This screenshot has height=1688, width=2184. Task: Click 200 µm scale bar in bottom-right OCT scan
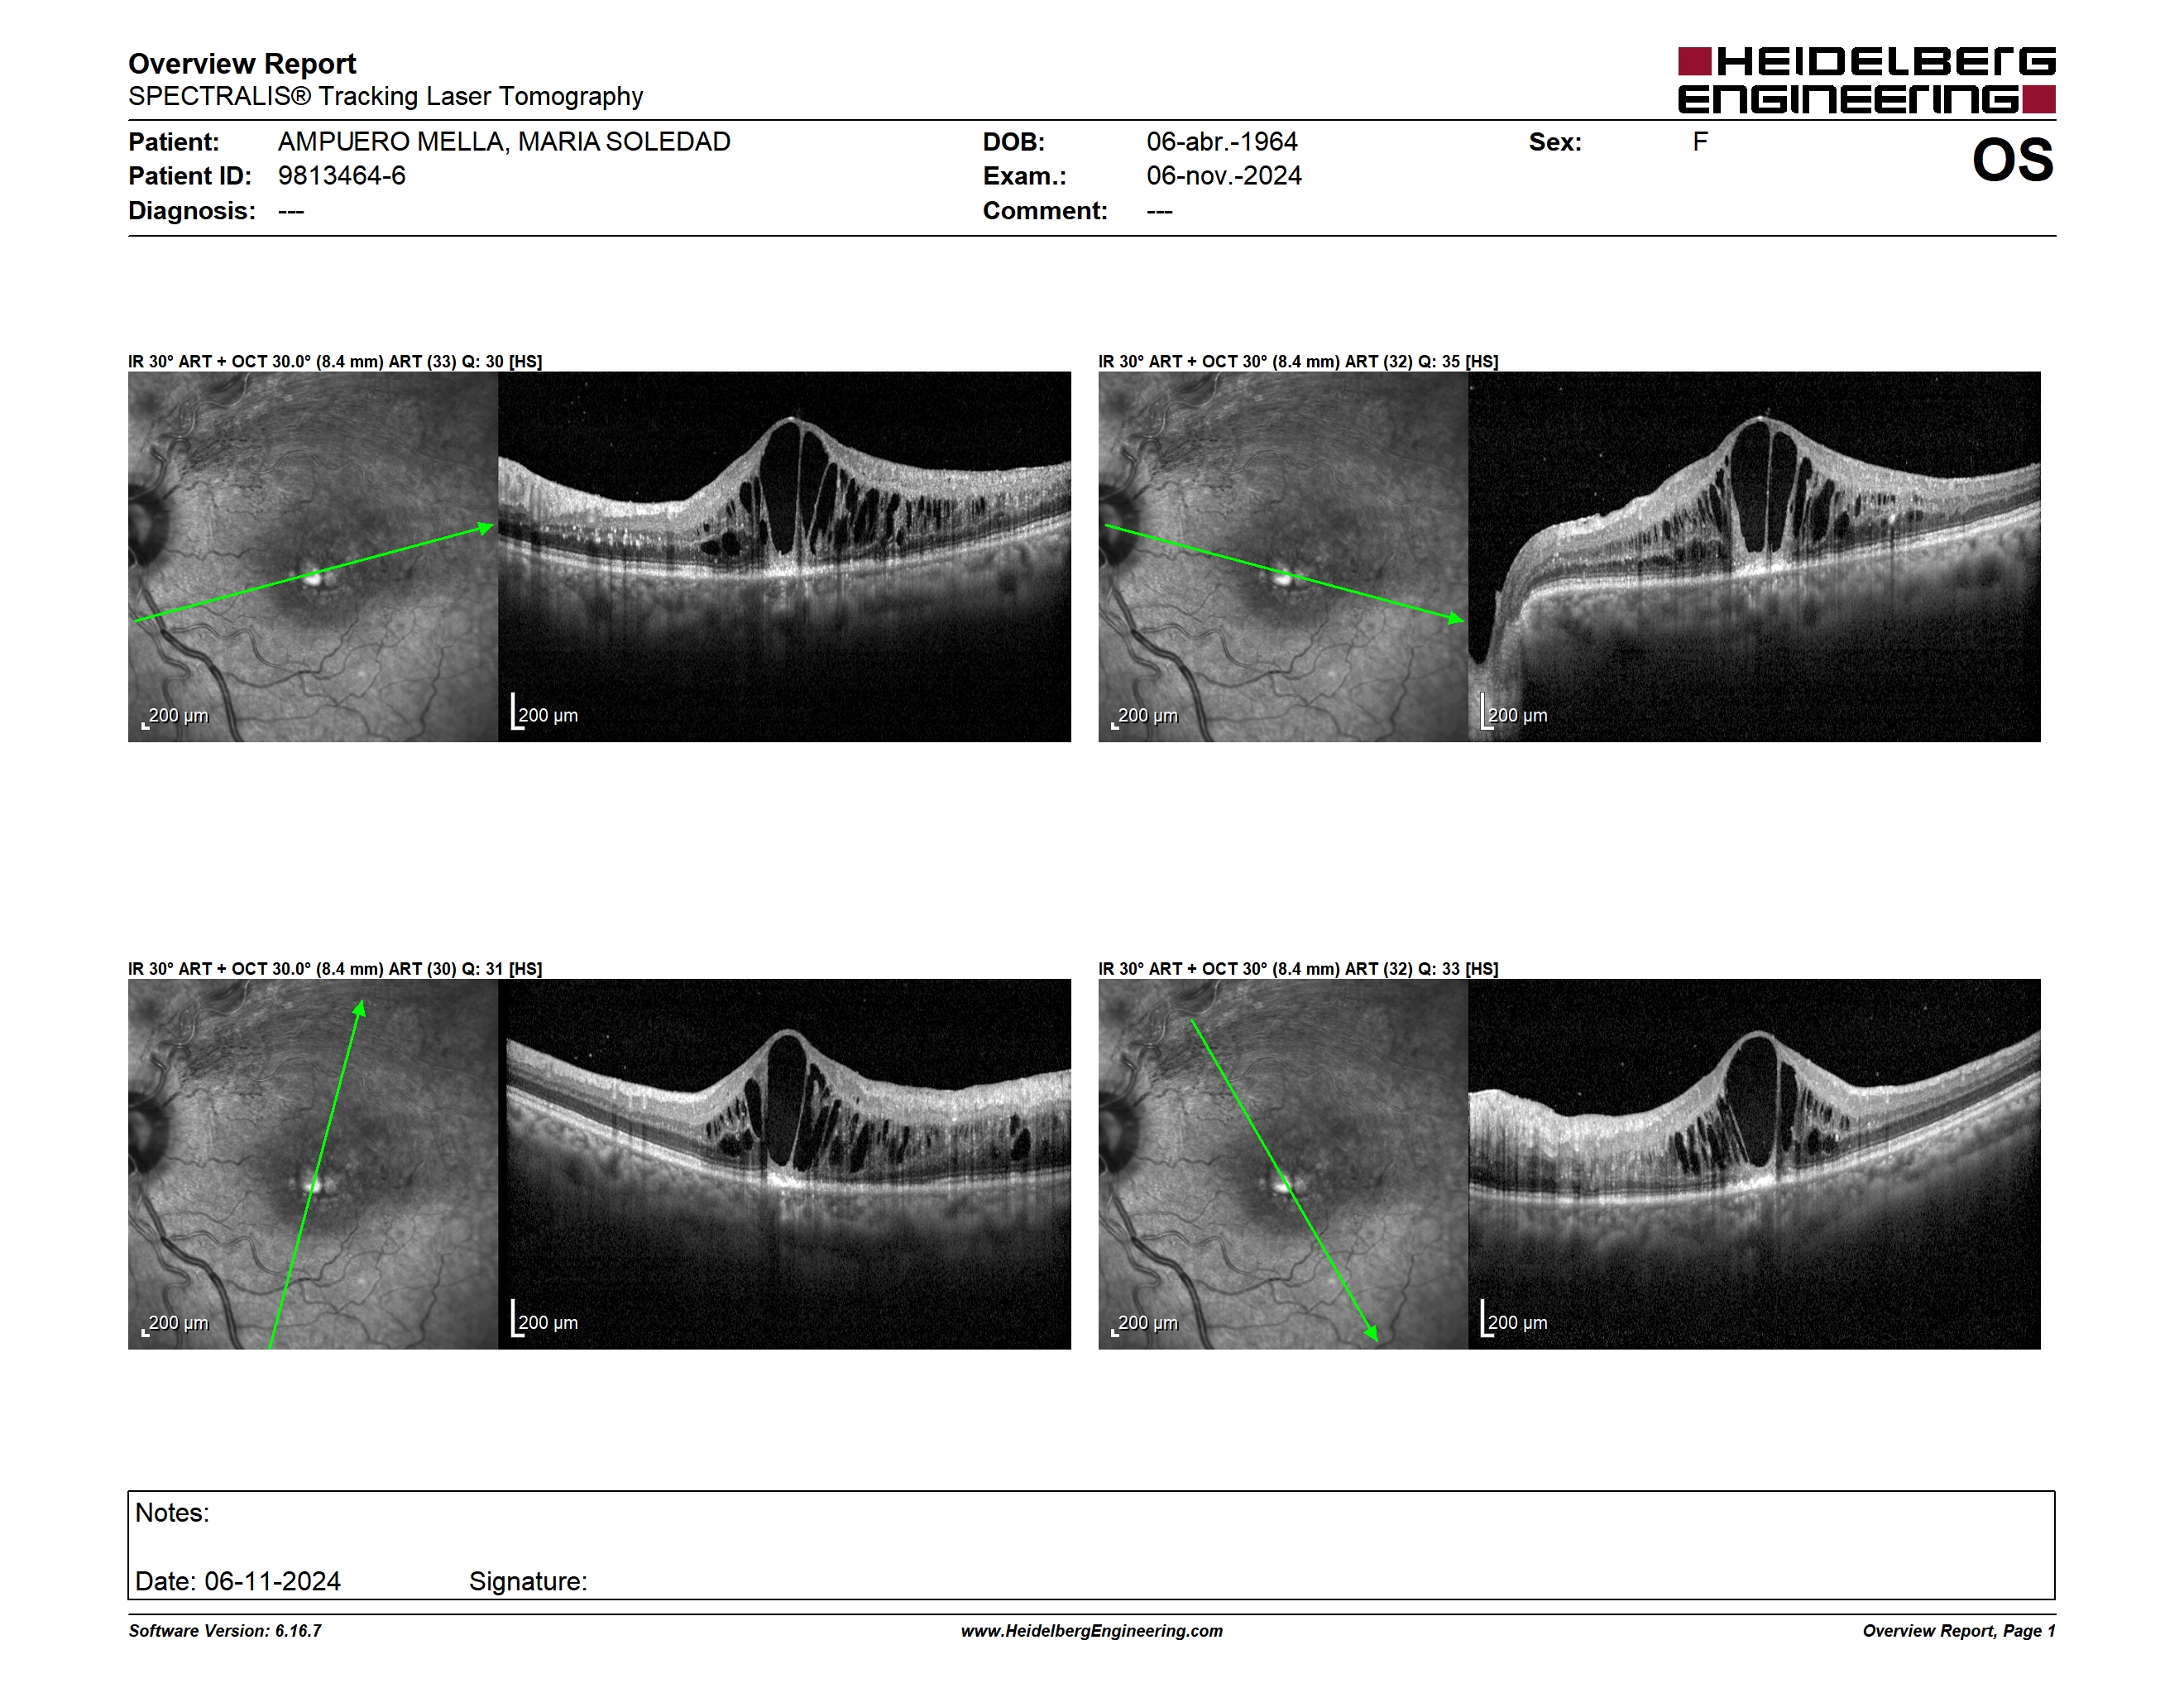tap(1514, 1320)
